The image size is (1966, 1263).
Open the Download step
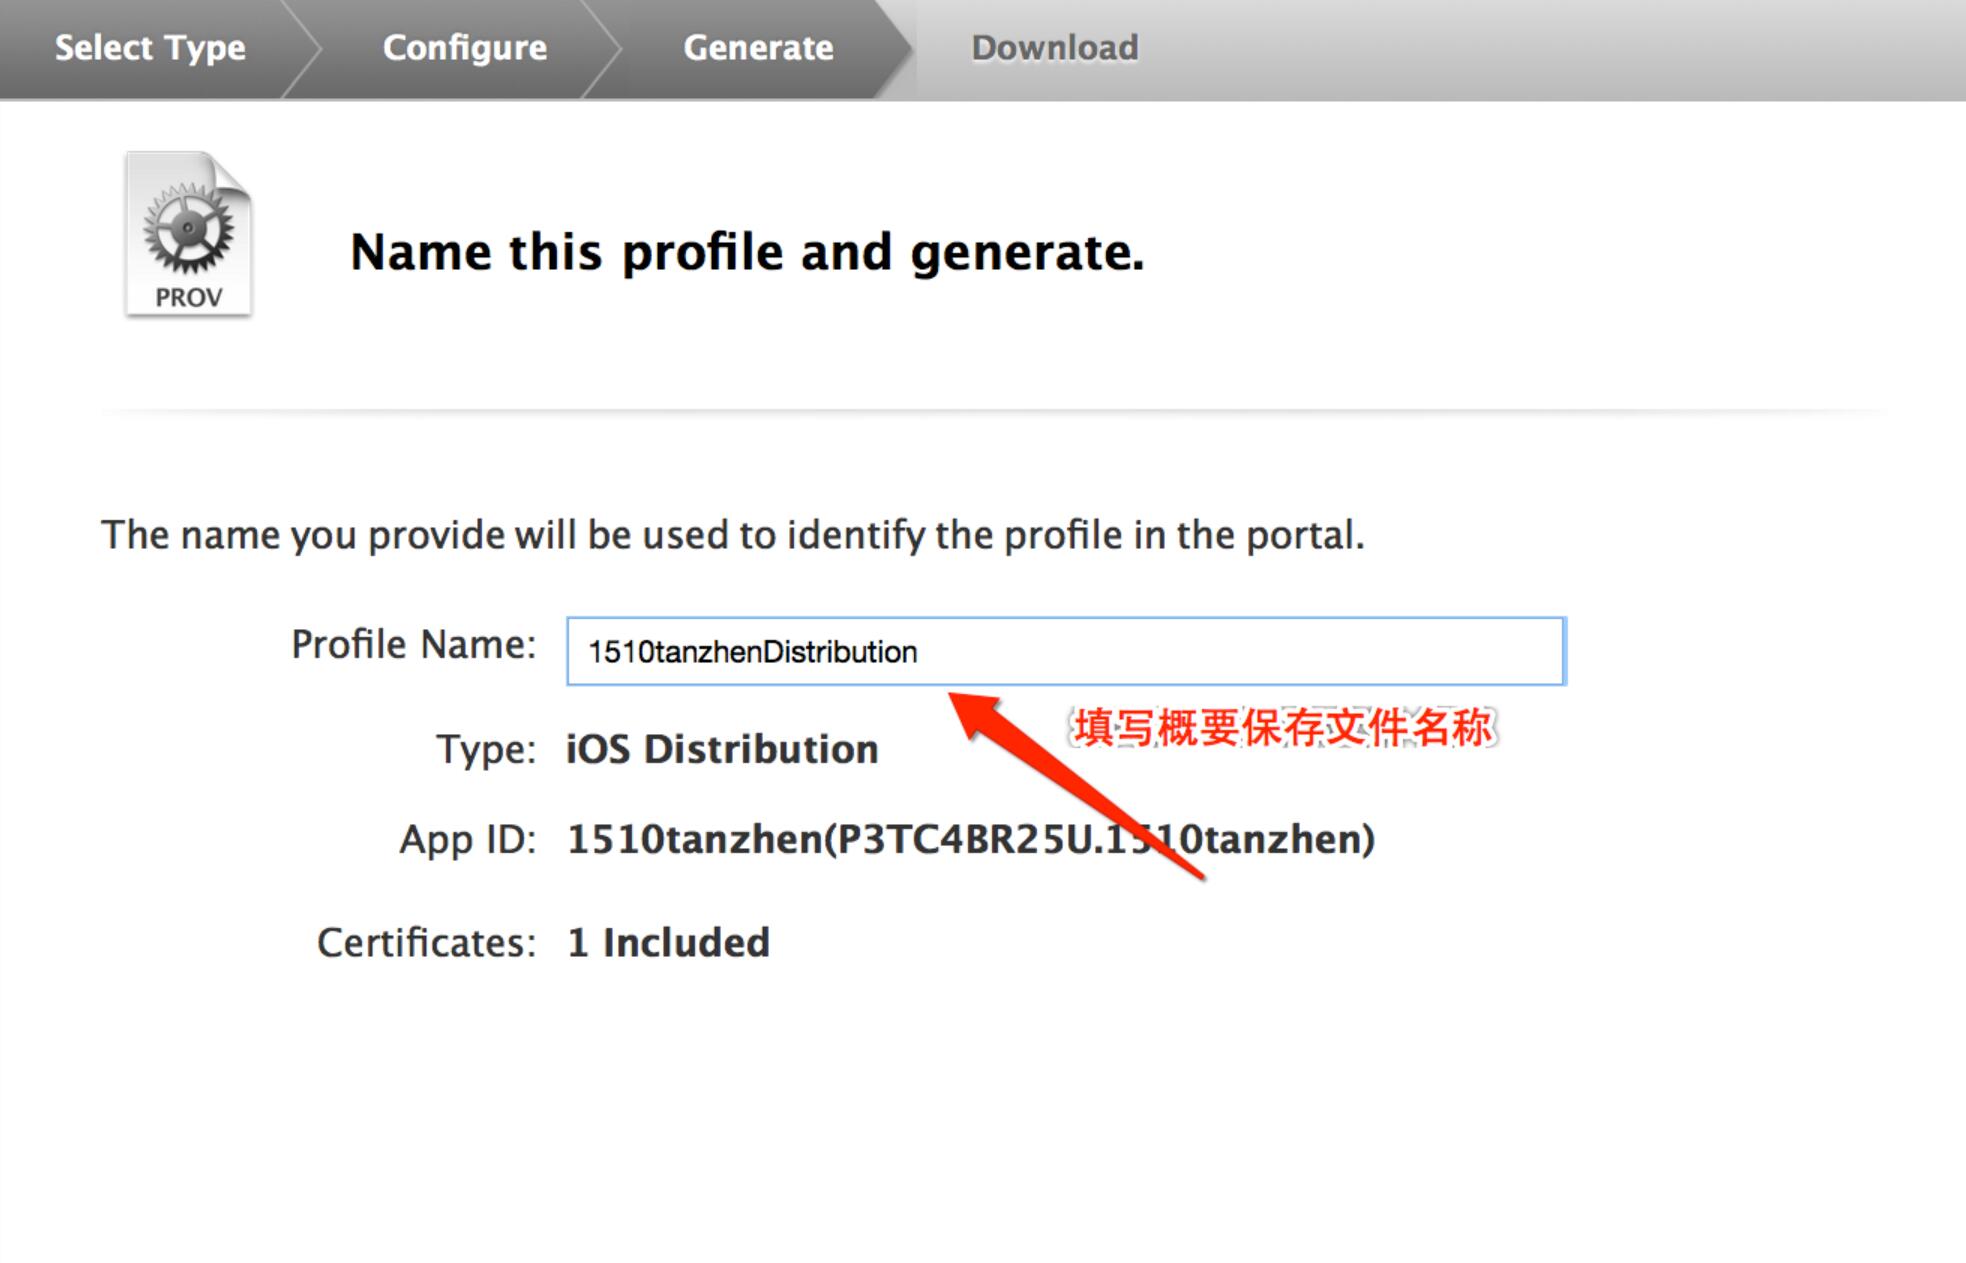coord(1055,48)
